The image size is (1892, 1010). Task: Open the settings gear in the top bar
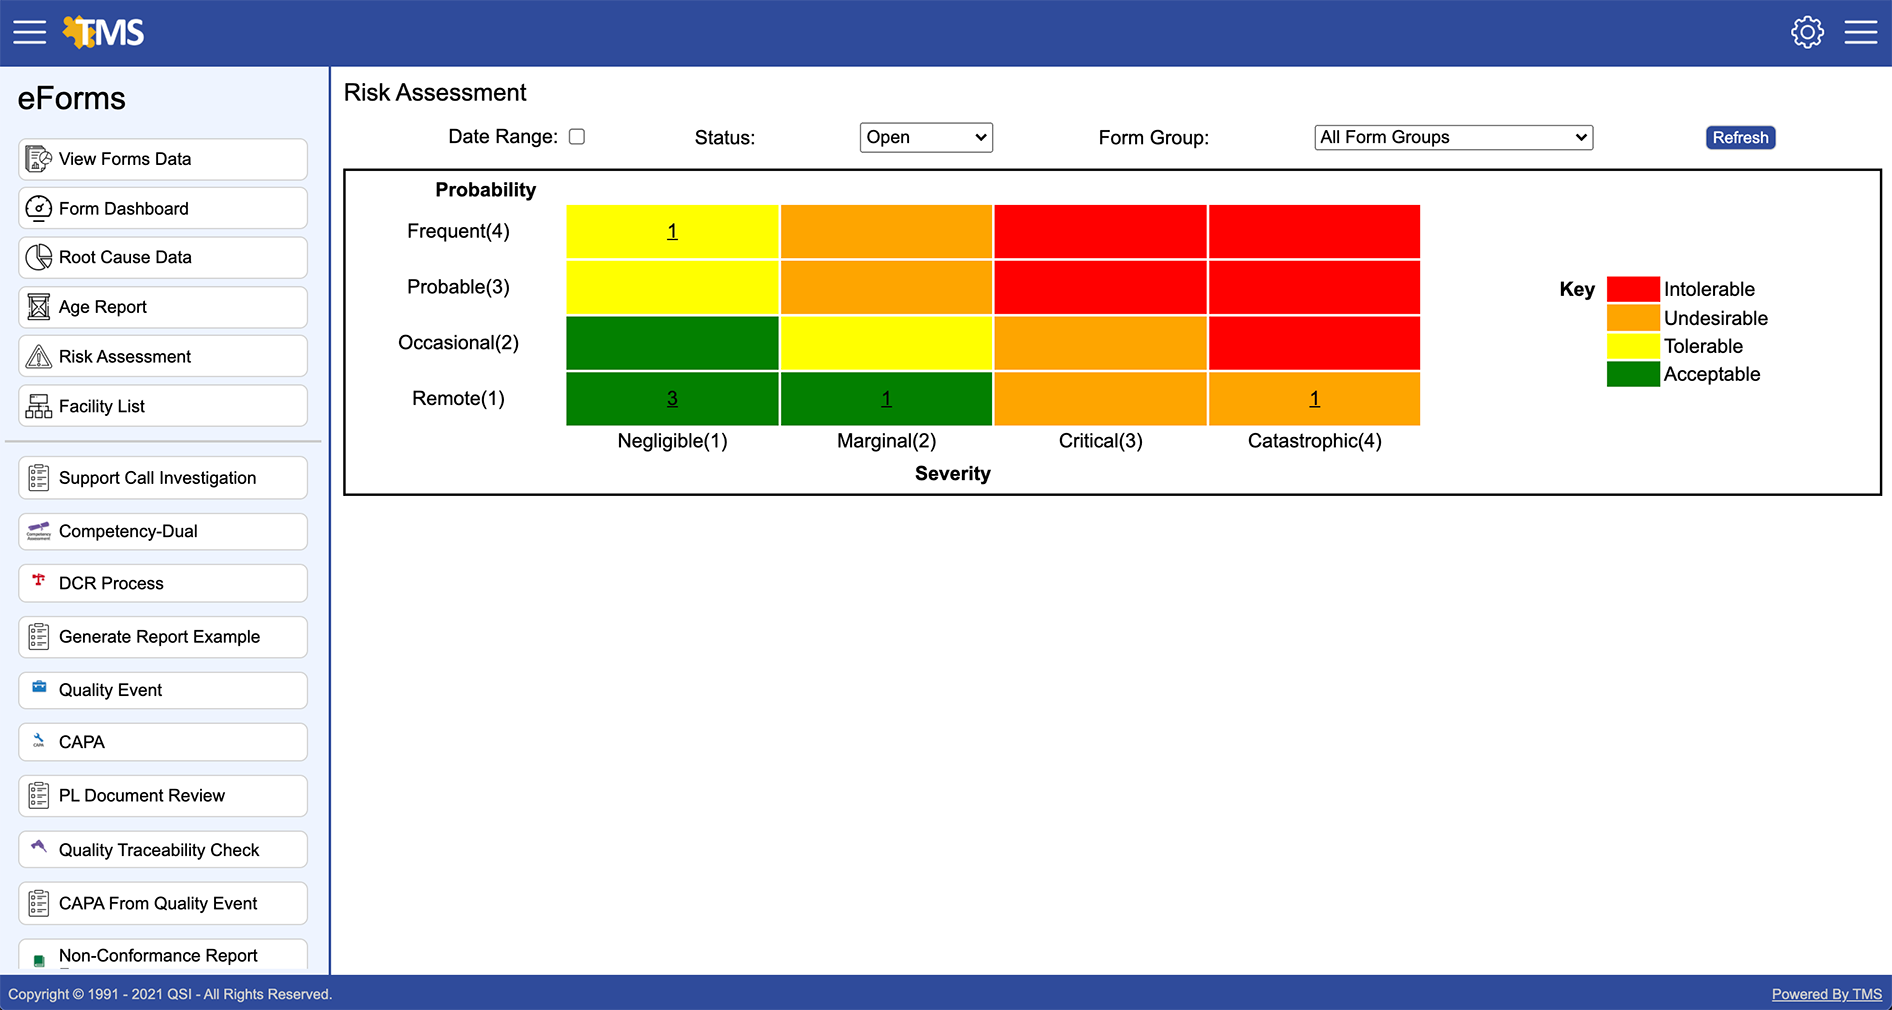click(x=1807, y=31)
